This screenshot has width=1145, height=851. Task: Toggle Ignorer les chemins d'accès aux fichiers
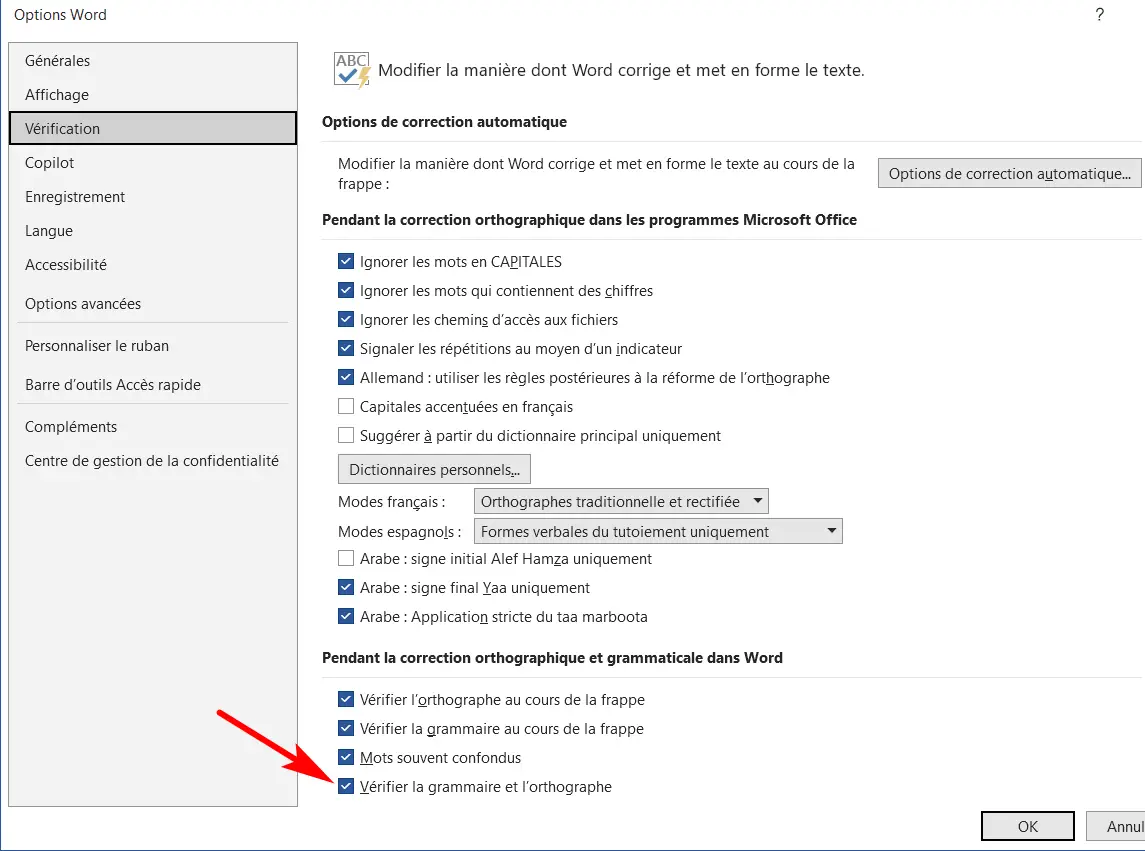346,320
